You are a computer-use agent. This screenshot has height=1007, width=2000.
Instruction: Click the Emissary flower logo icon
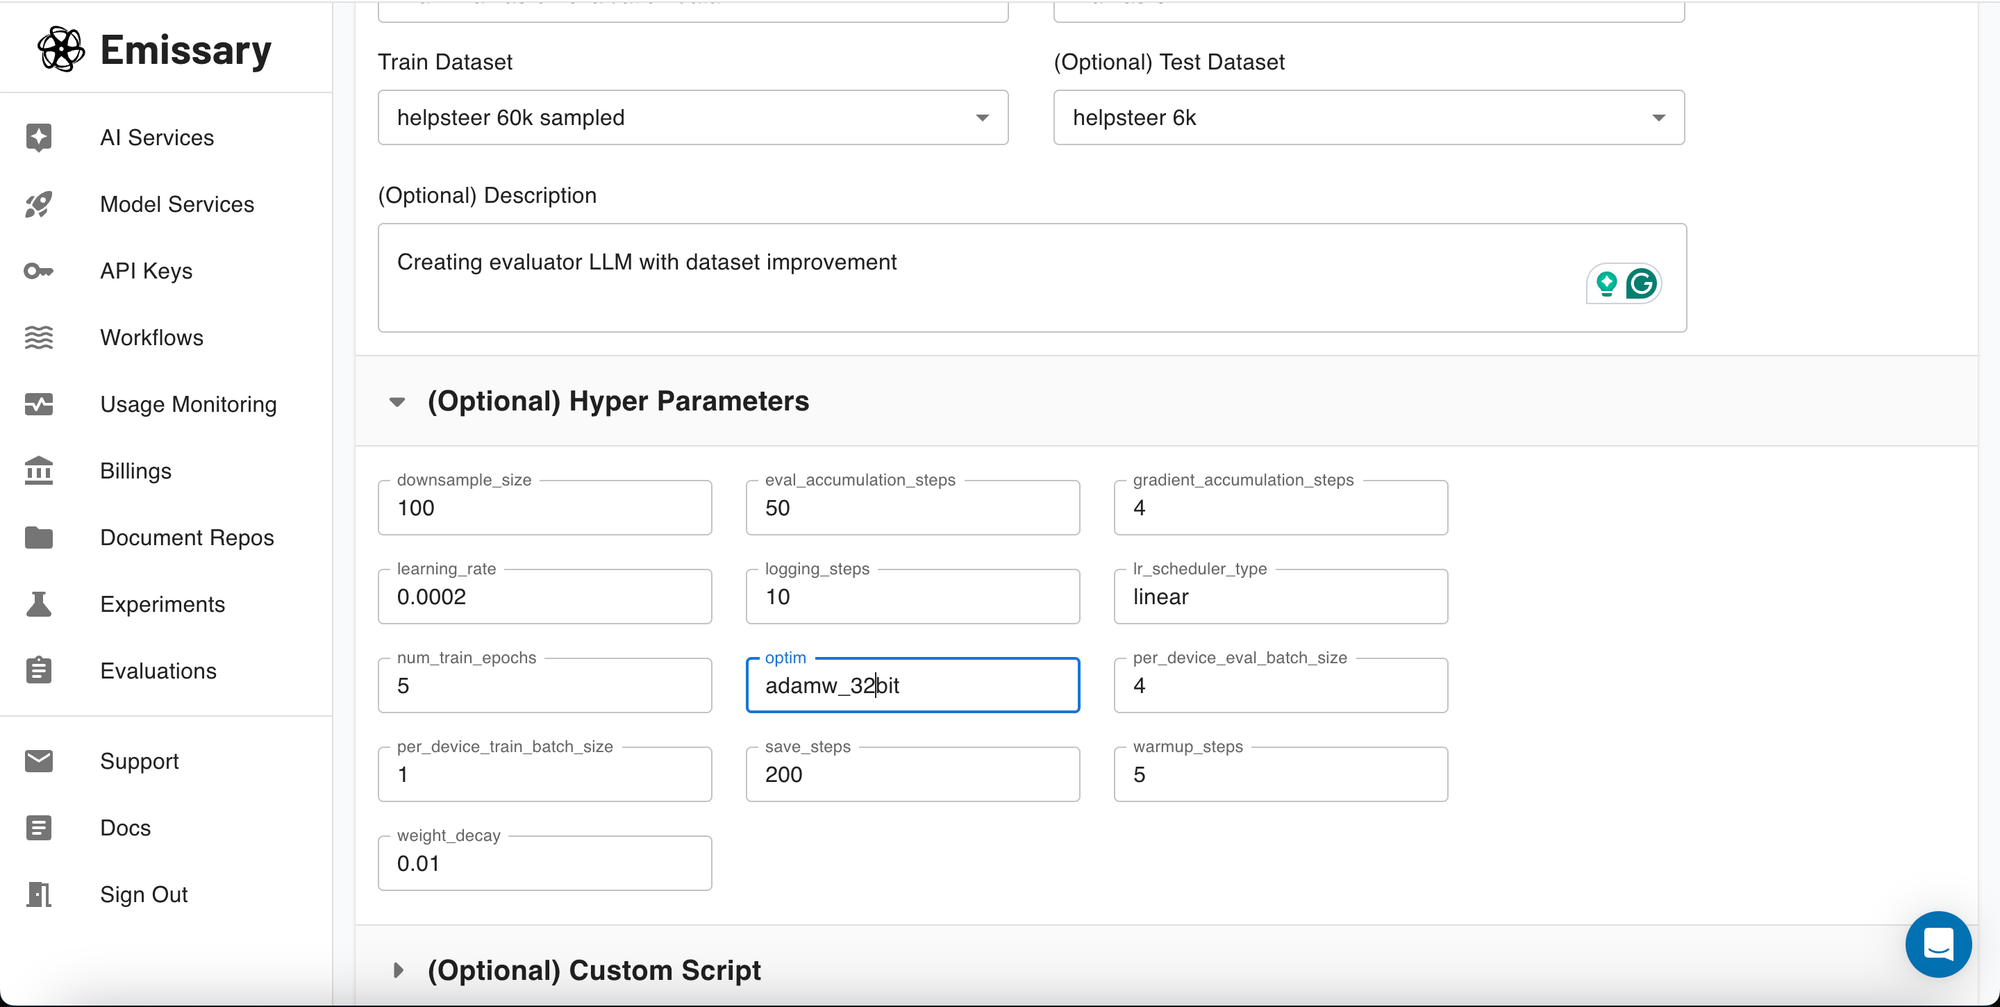coord(61,49)
